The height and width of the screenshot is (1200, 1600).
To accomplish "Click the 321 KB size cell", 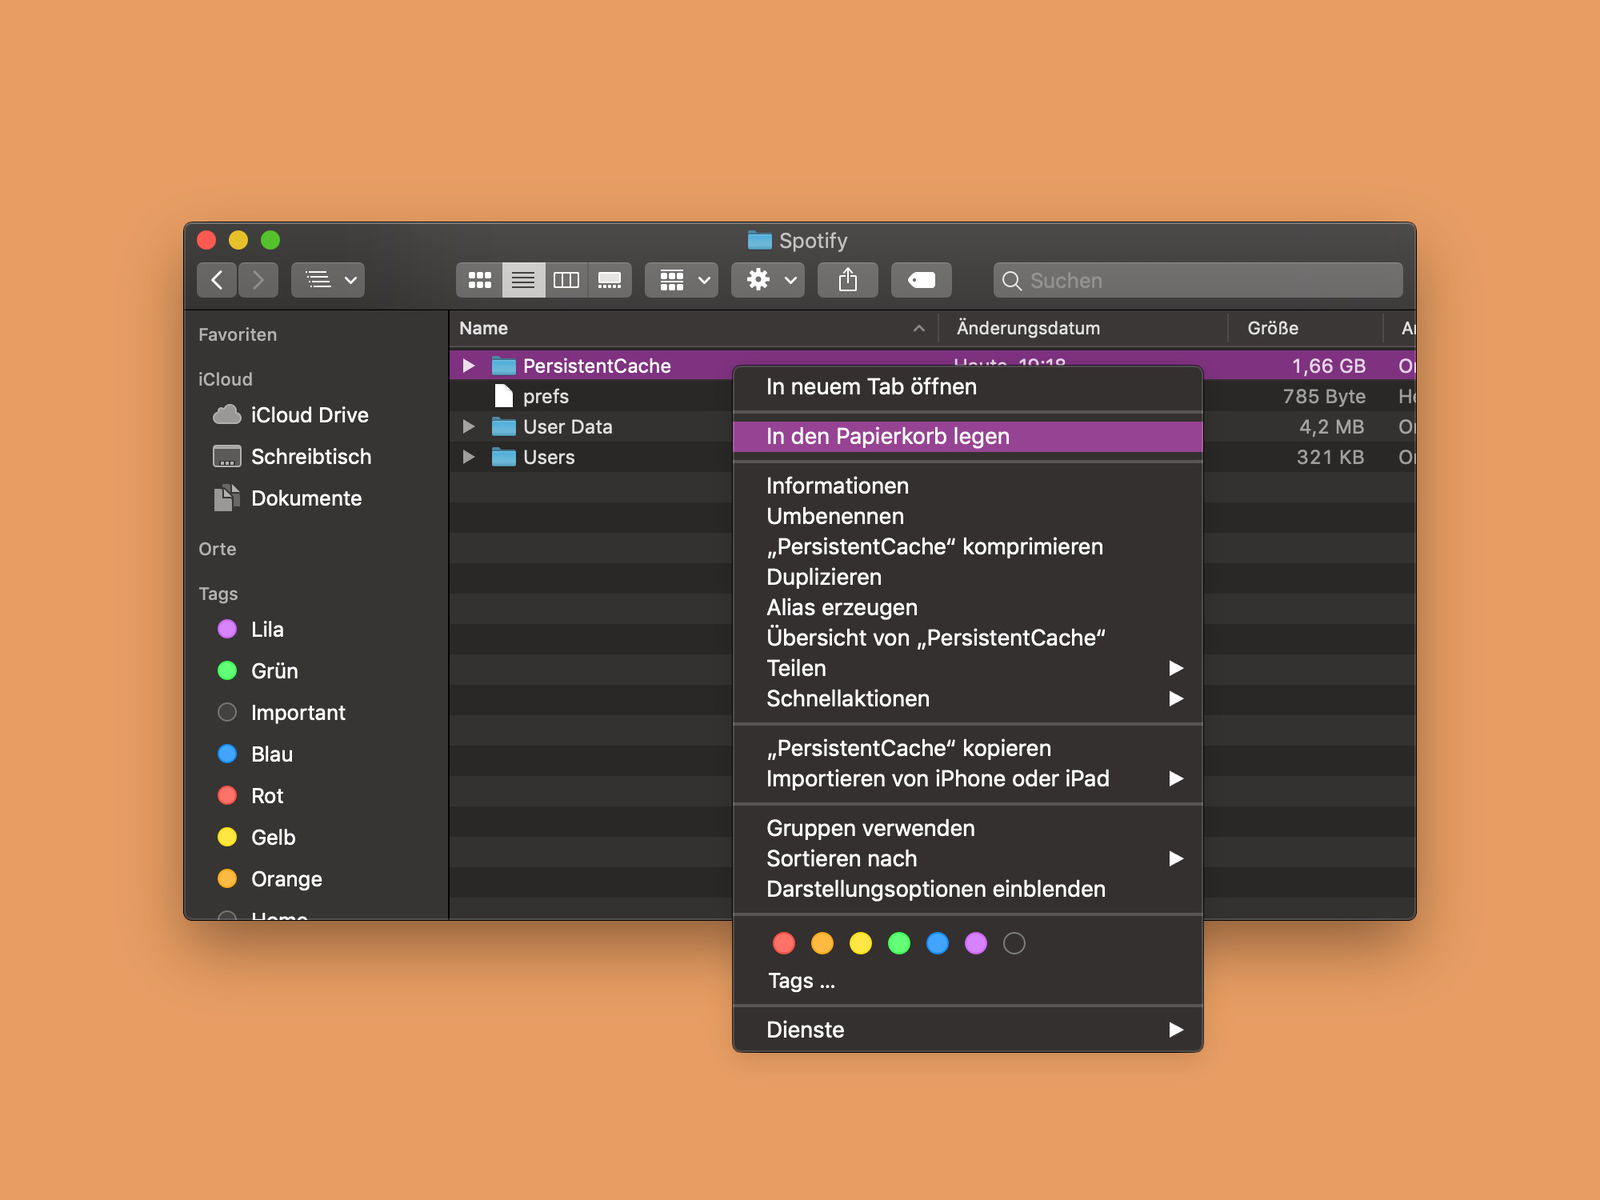I will pos(1330,457).
